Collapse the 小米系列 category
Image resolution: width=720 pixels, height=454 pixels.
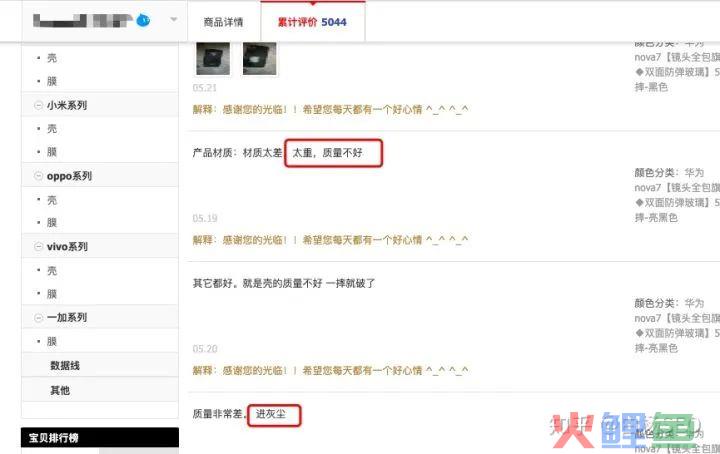(x=39, y=105)
